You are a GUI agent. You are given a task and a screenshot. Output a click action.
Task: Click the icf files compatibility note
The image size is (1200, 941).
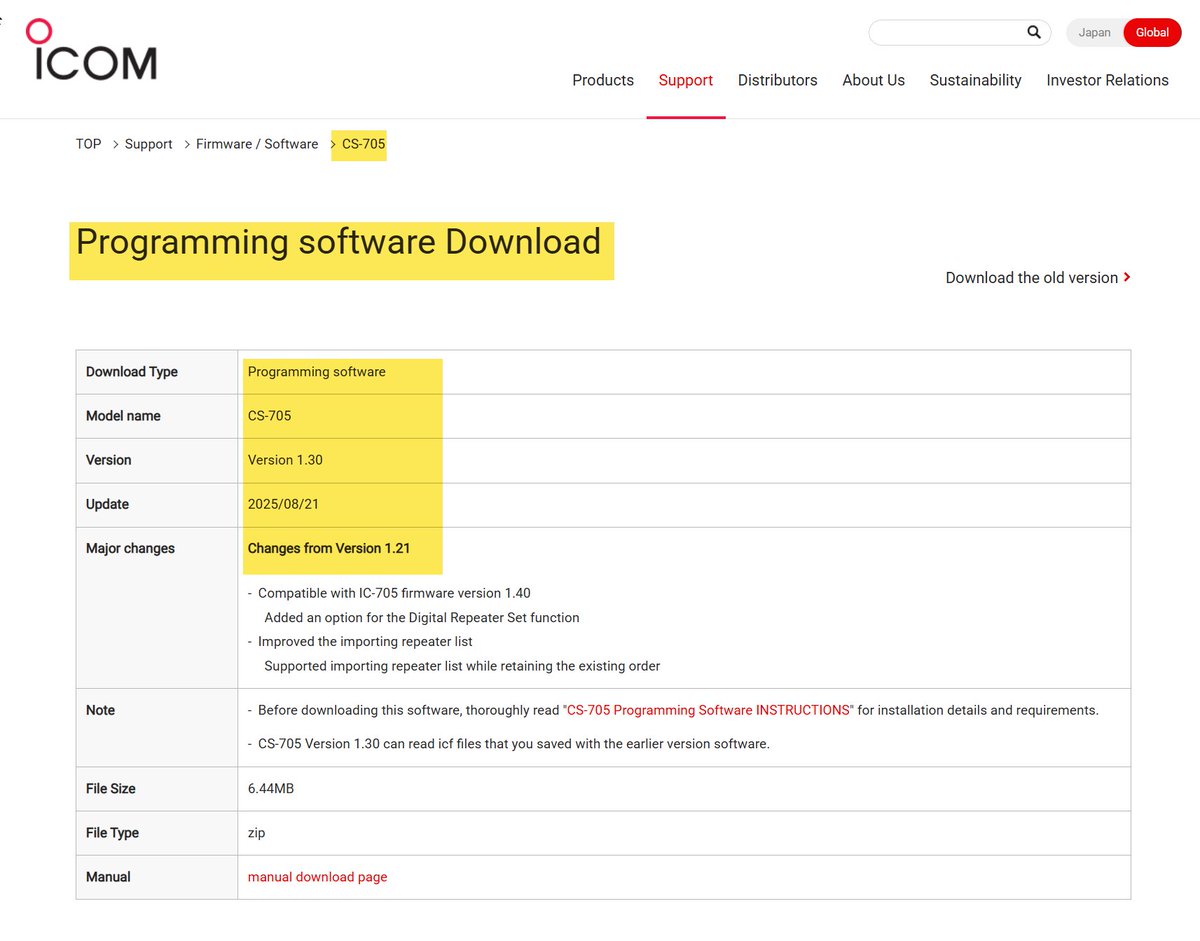(x=514, y=744)
